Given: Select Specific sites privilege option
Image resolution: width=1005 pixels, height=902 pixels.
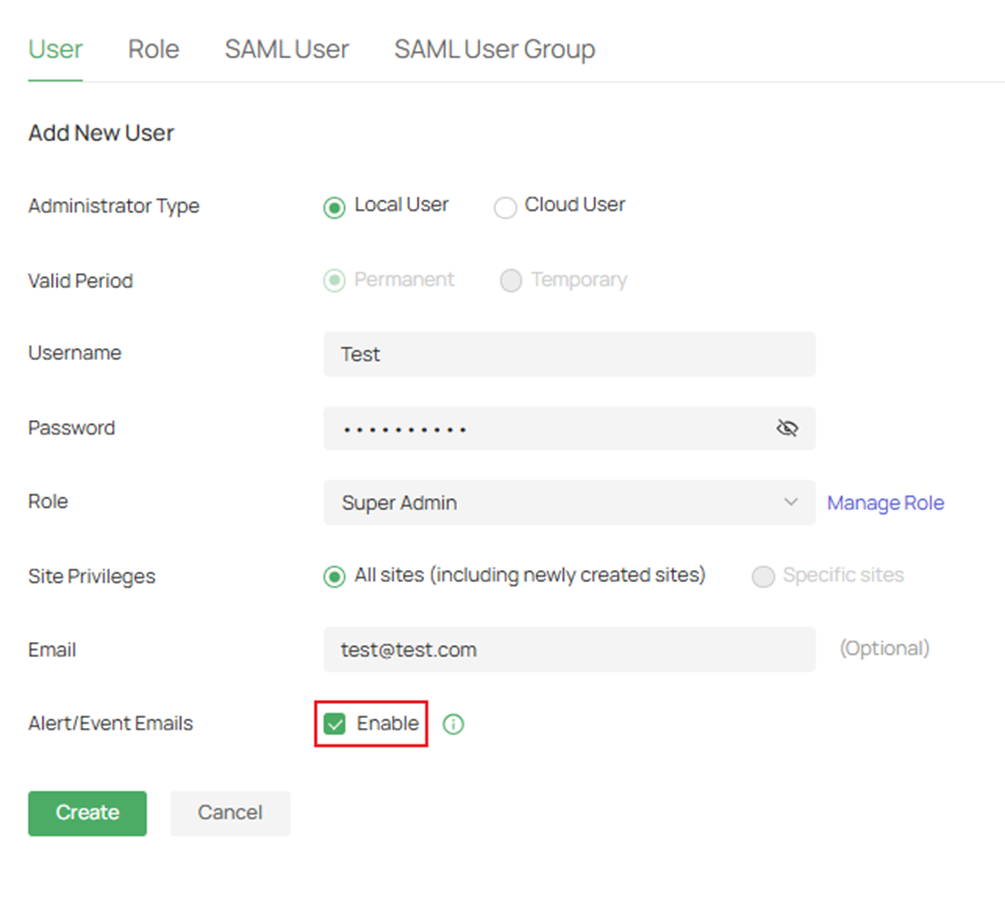Looking at the screenshot, I should [763, 576].
